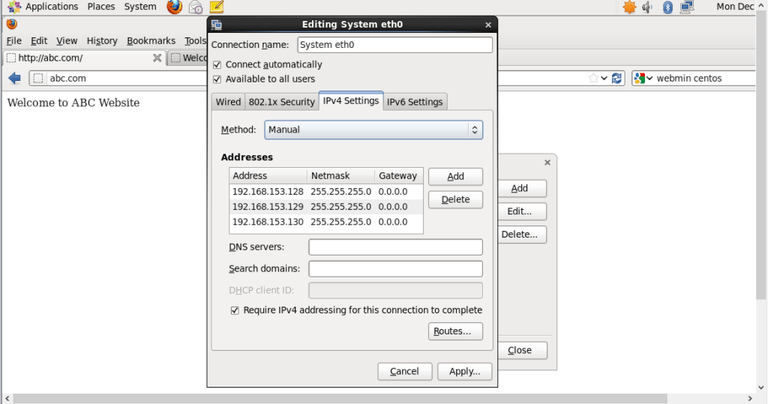Open the Firefox View menu
The height and width of the screenshot is (404, 768).
67,41
